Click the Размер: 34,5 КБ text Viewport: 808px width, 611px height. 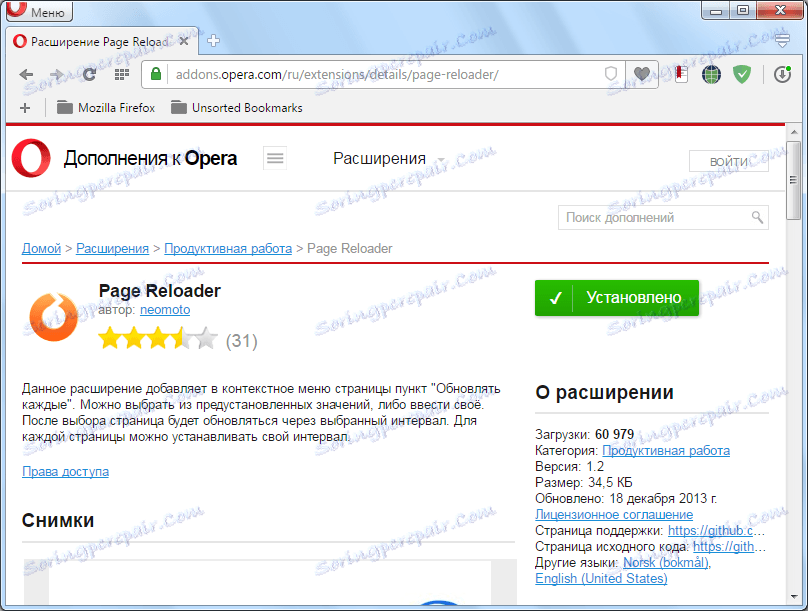[x=583, y=483]
